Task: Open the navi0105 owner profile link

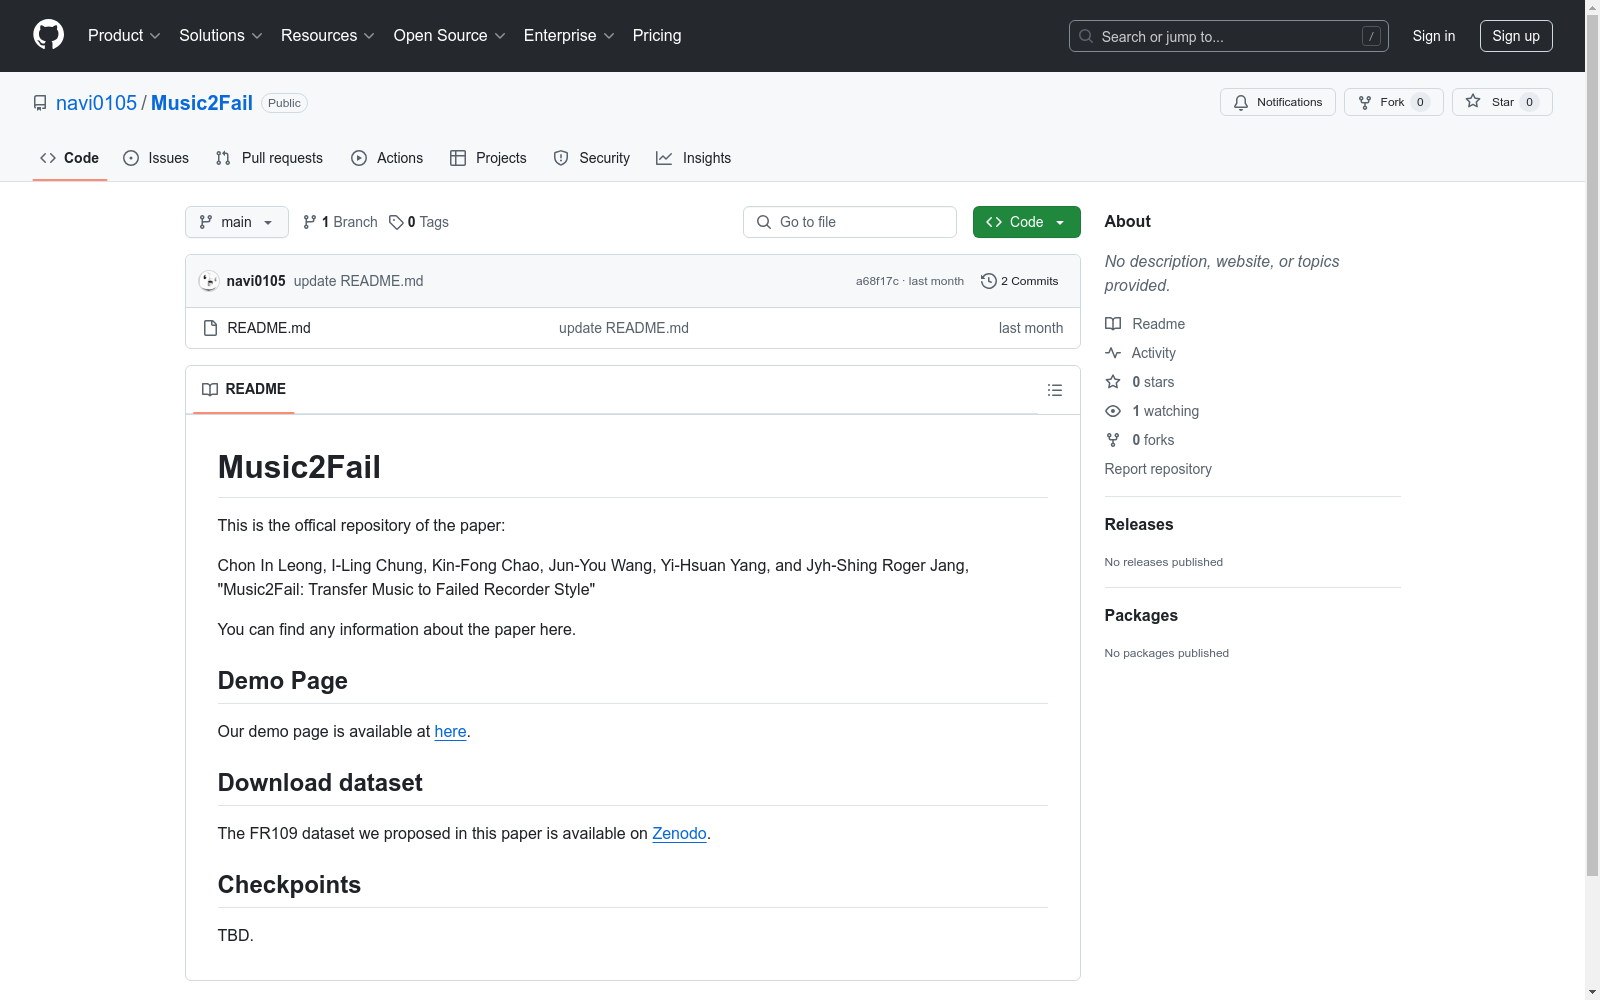Action: point(96,103)
